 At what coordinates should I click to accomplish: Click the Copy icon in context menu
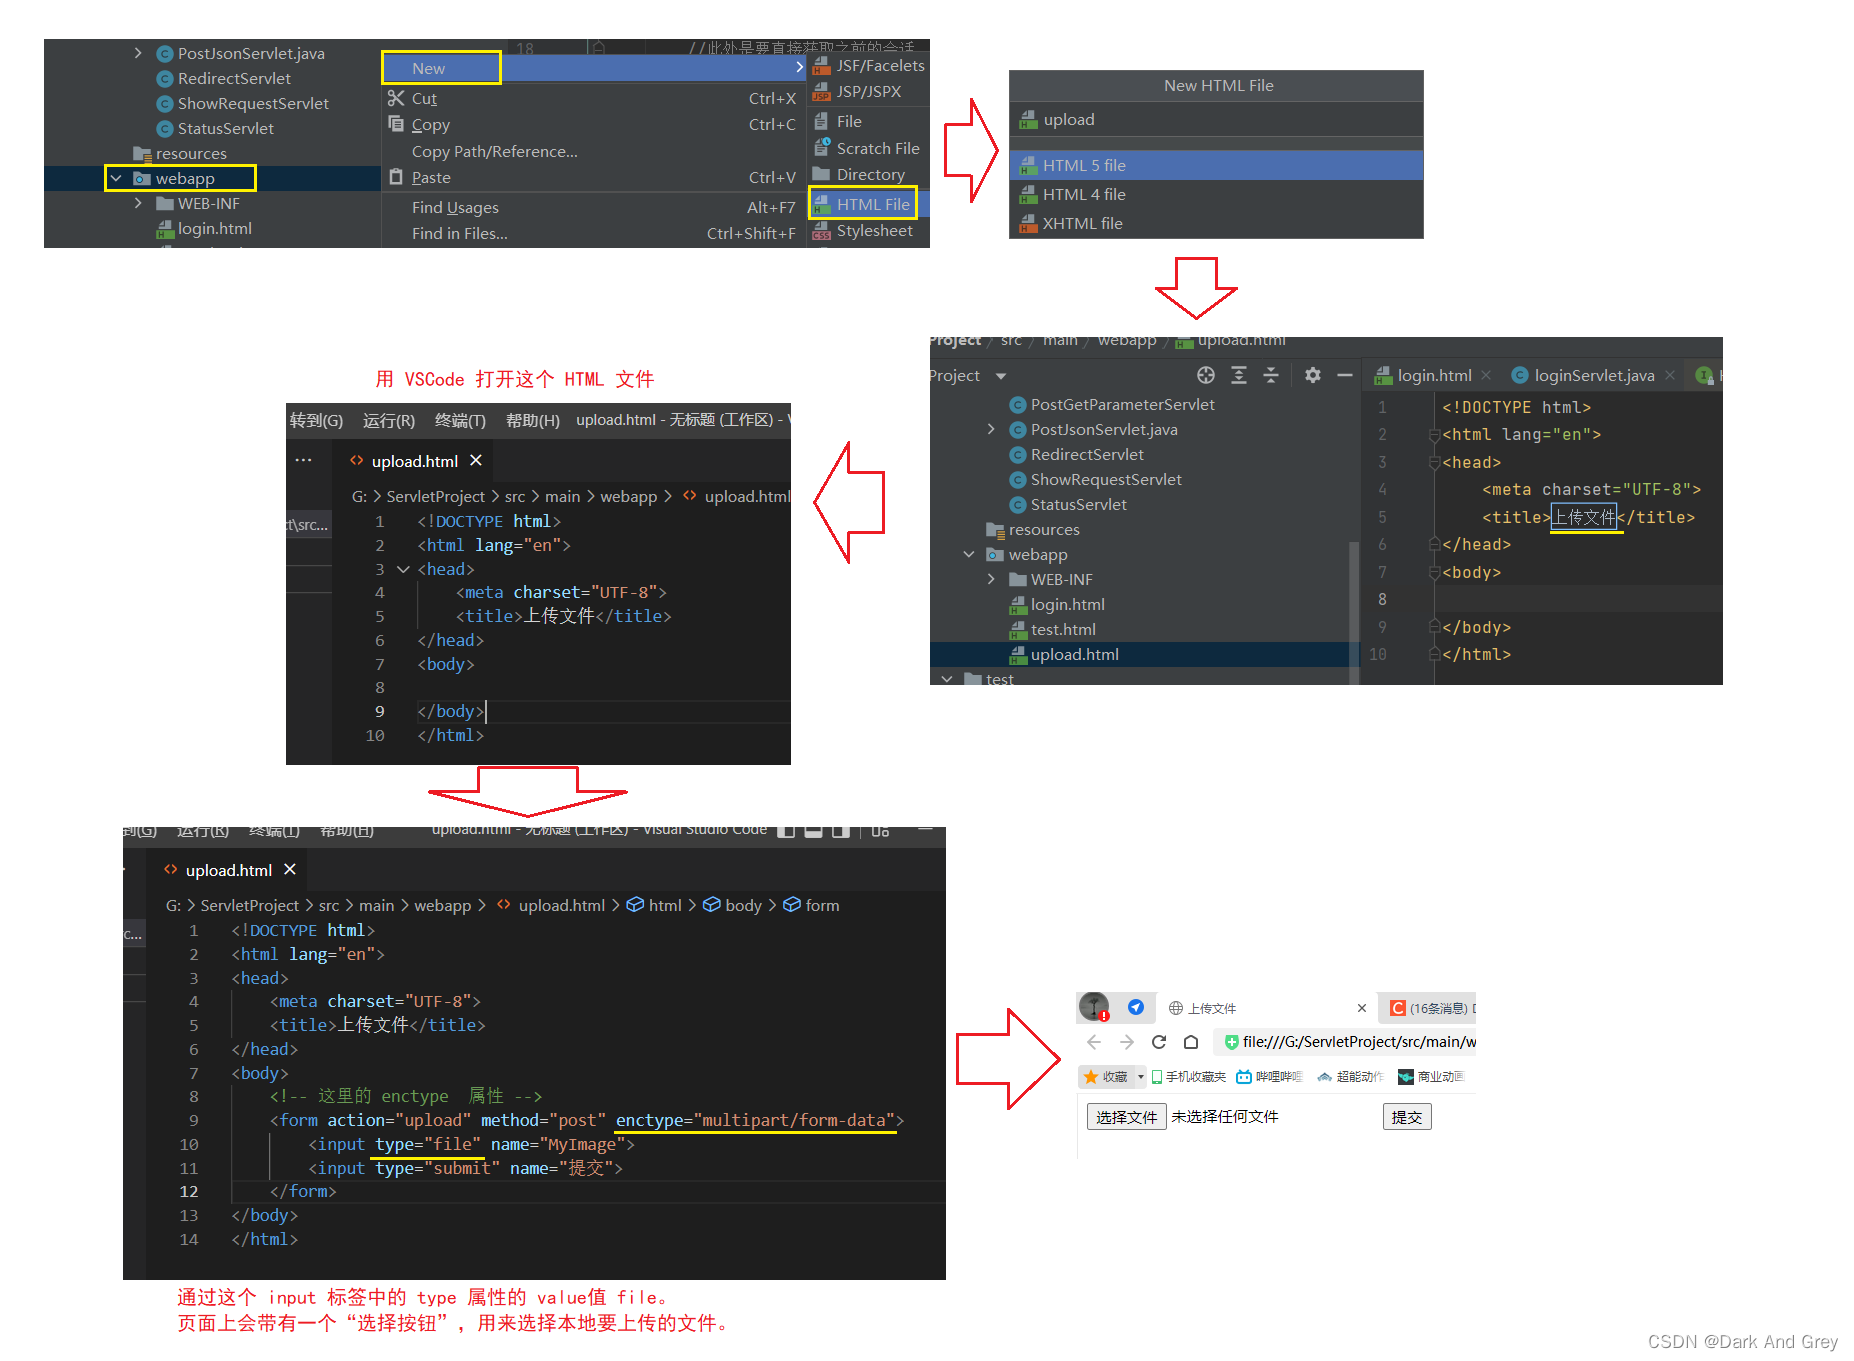tap(396, 124)
